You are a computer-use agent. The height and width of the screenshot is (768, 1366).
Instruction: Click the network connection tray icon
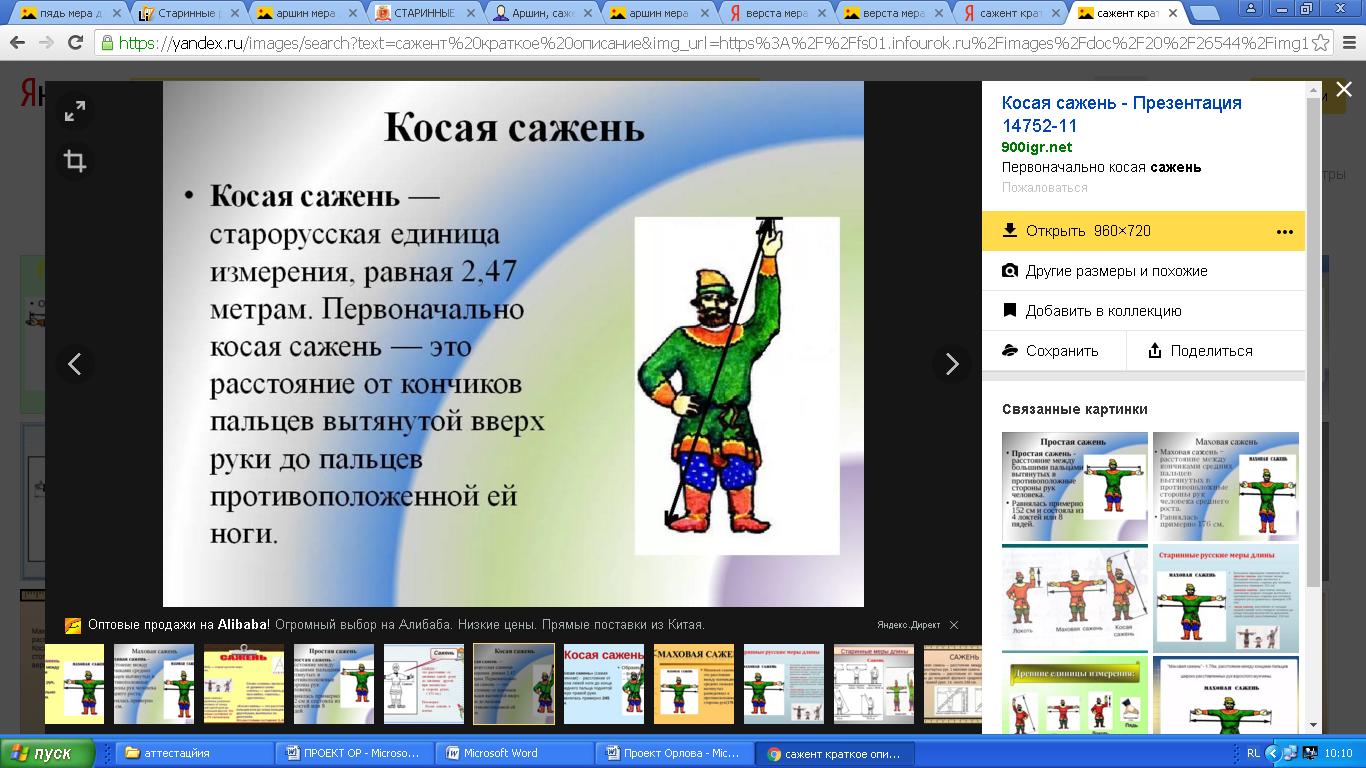1291,753
